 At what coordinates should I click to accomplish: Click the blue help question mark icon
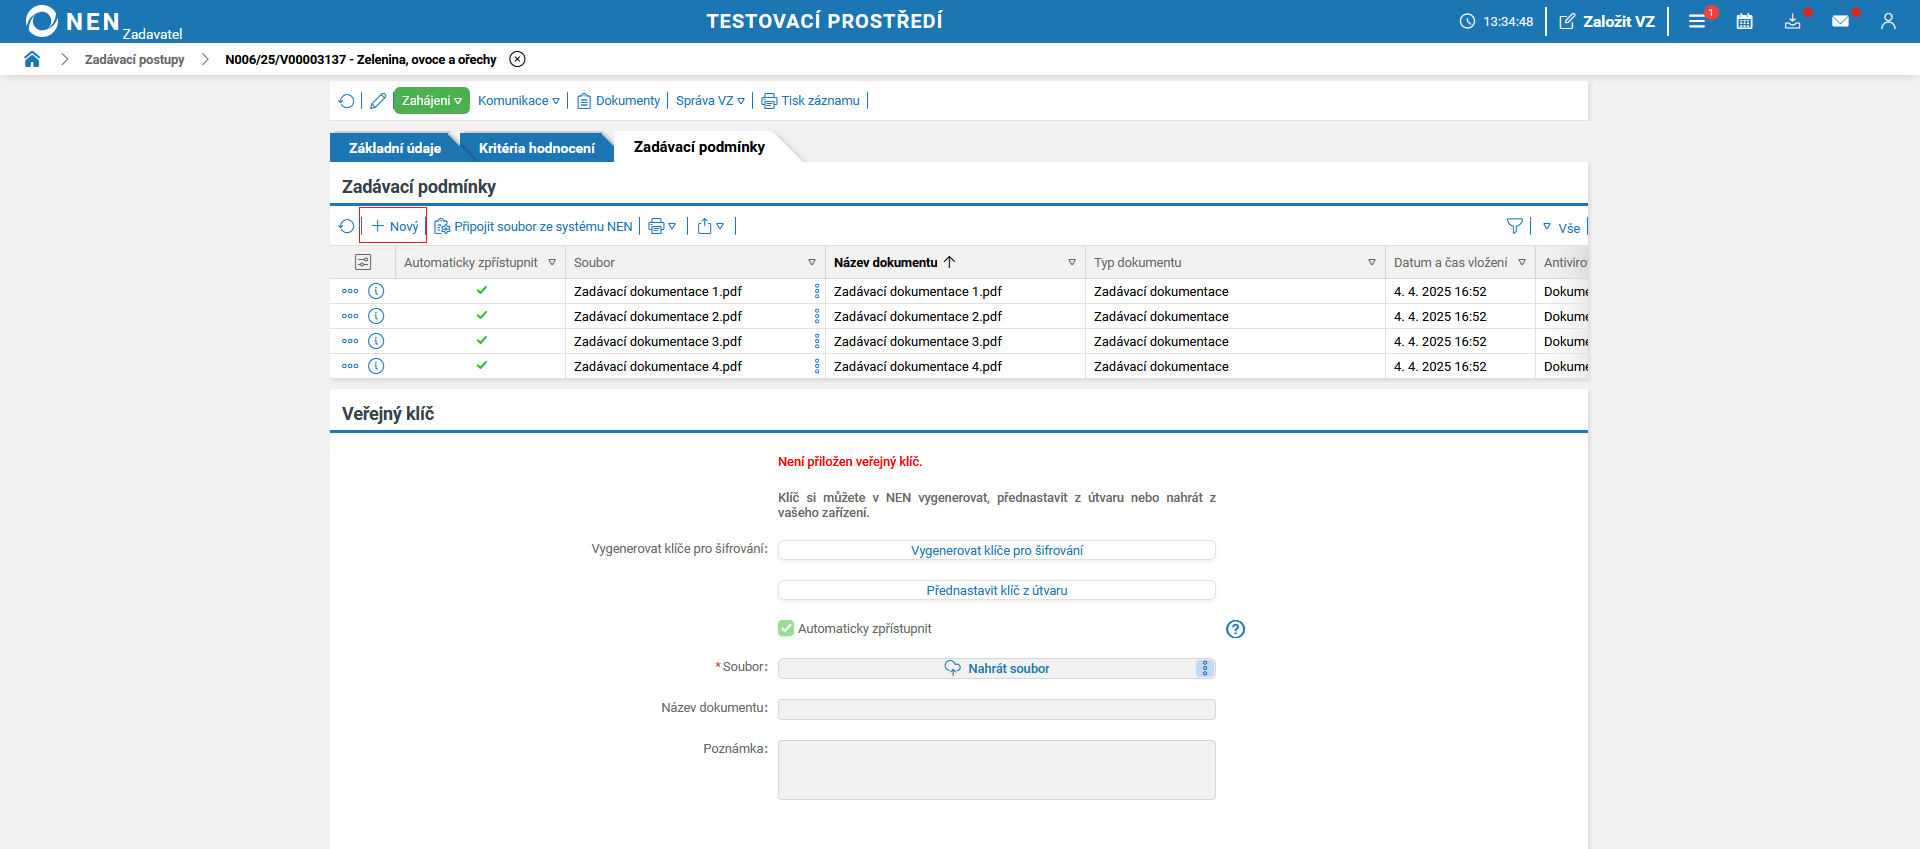(x=1235, y=629)
